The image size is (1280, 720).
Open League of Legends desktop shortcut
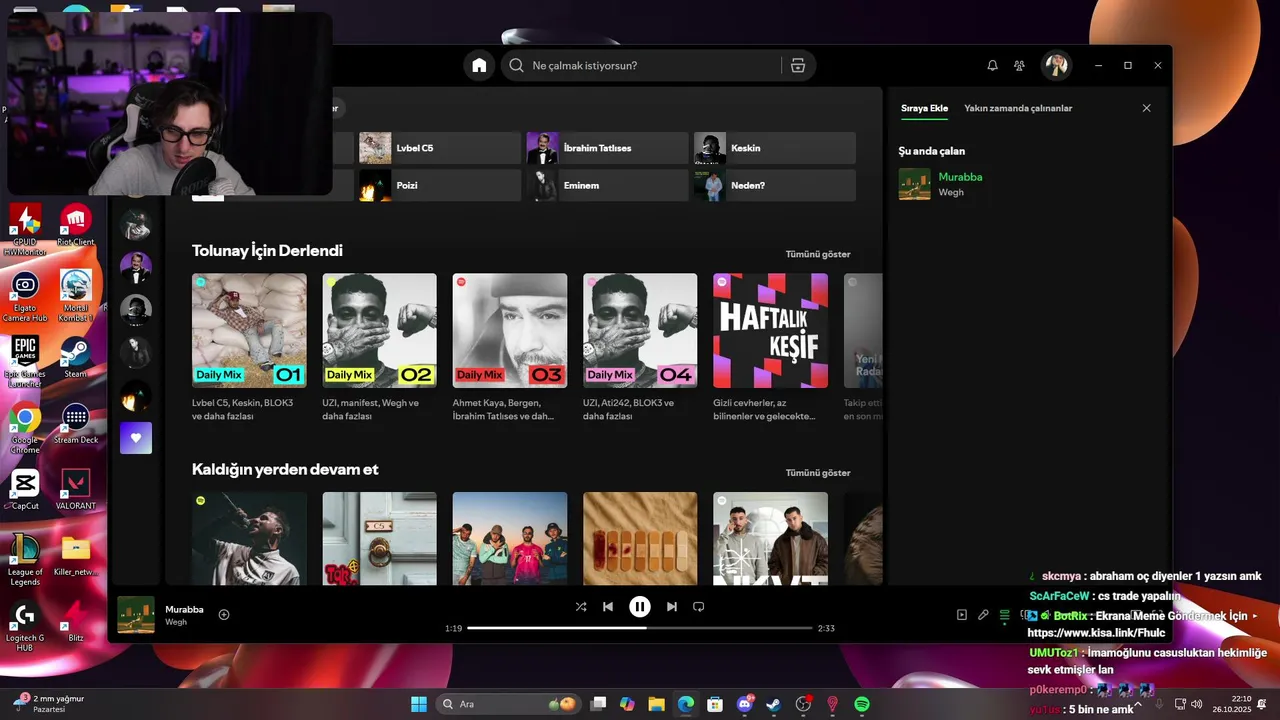(x=25, y=561)
